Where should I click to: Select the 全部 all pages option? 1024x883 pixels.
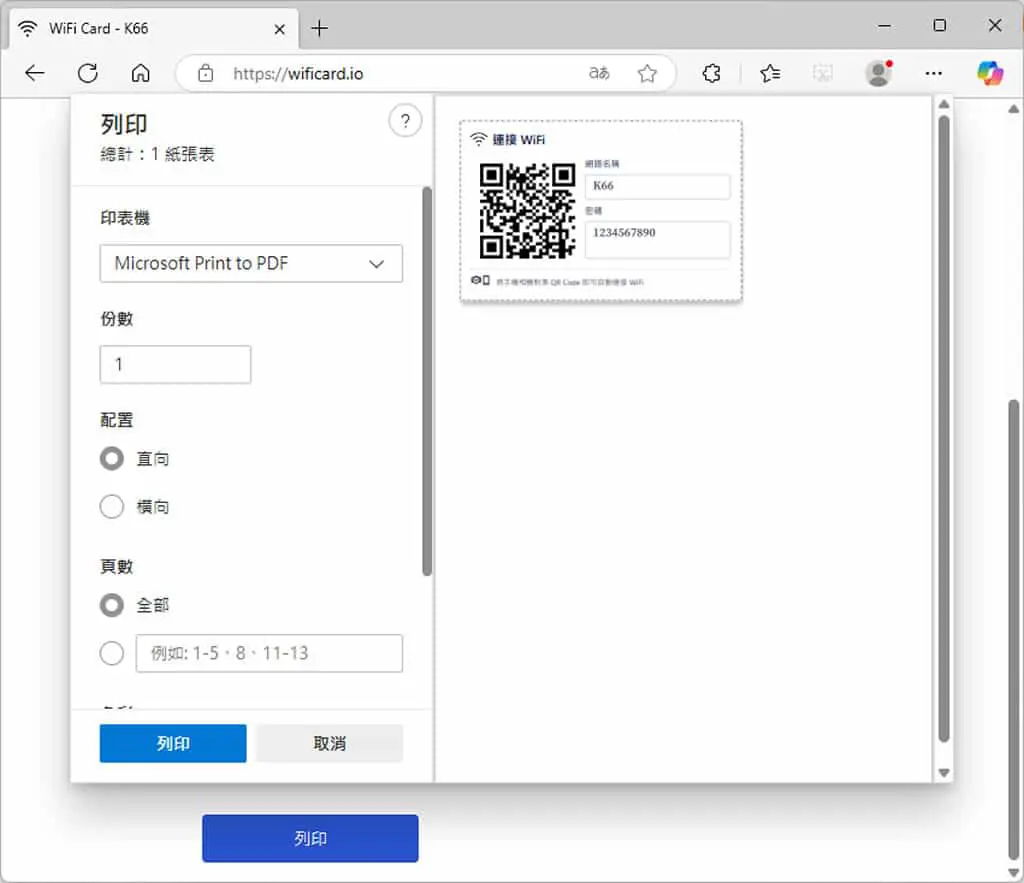(112, 605)
